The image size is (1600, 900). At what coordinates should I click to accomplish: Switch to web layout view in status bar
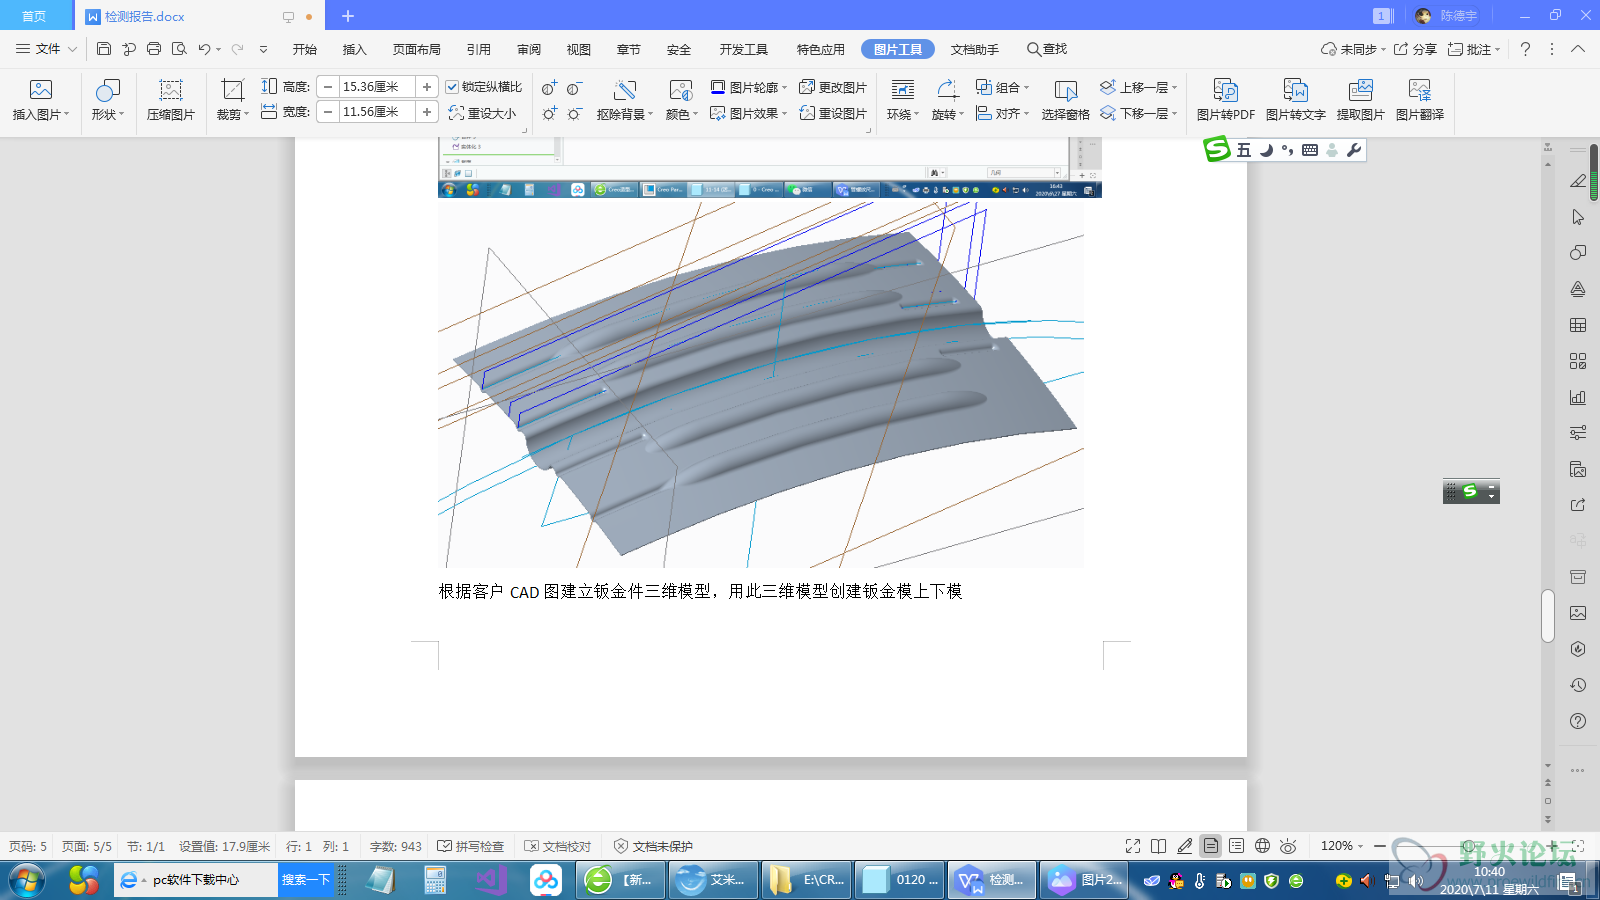1263,846
